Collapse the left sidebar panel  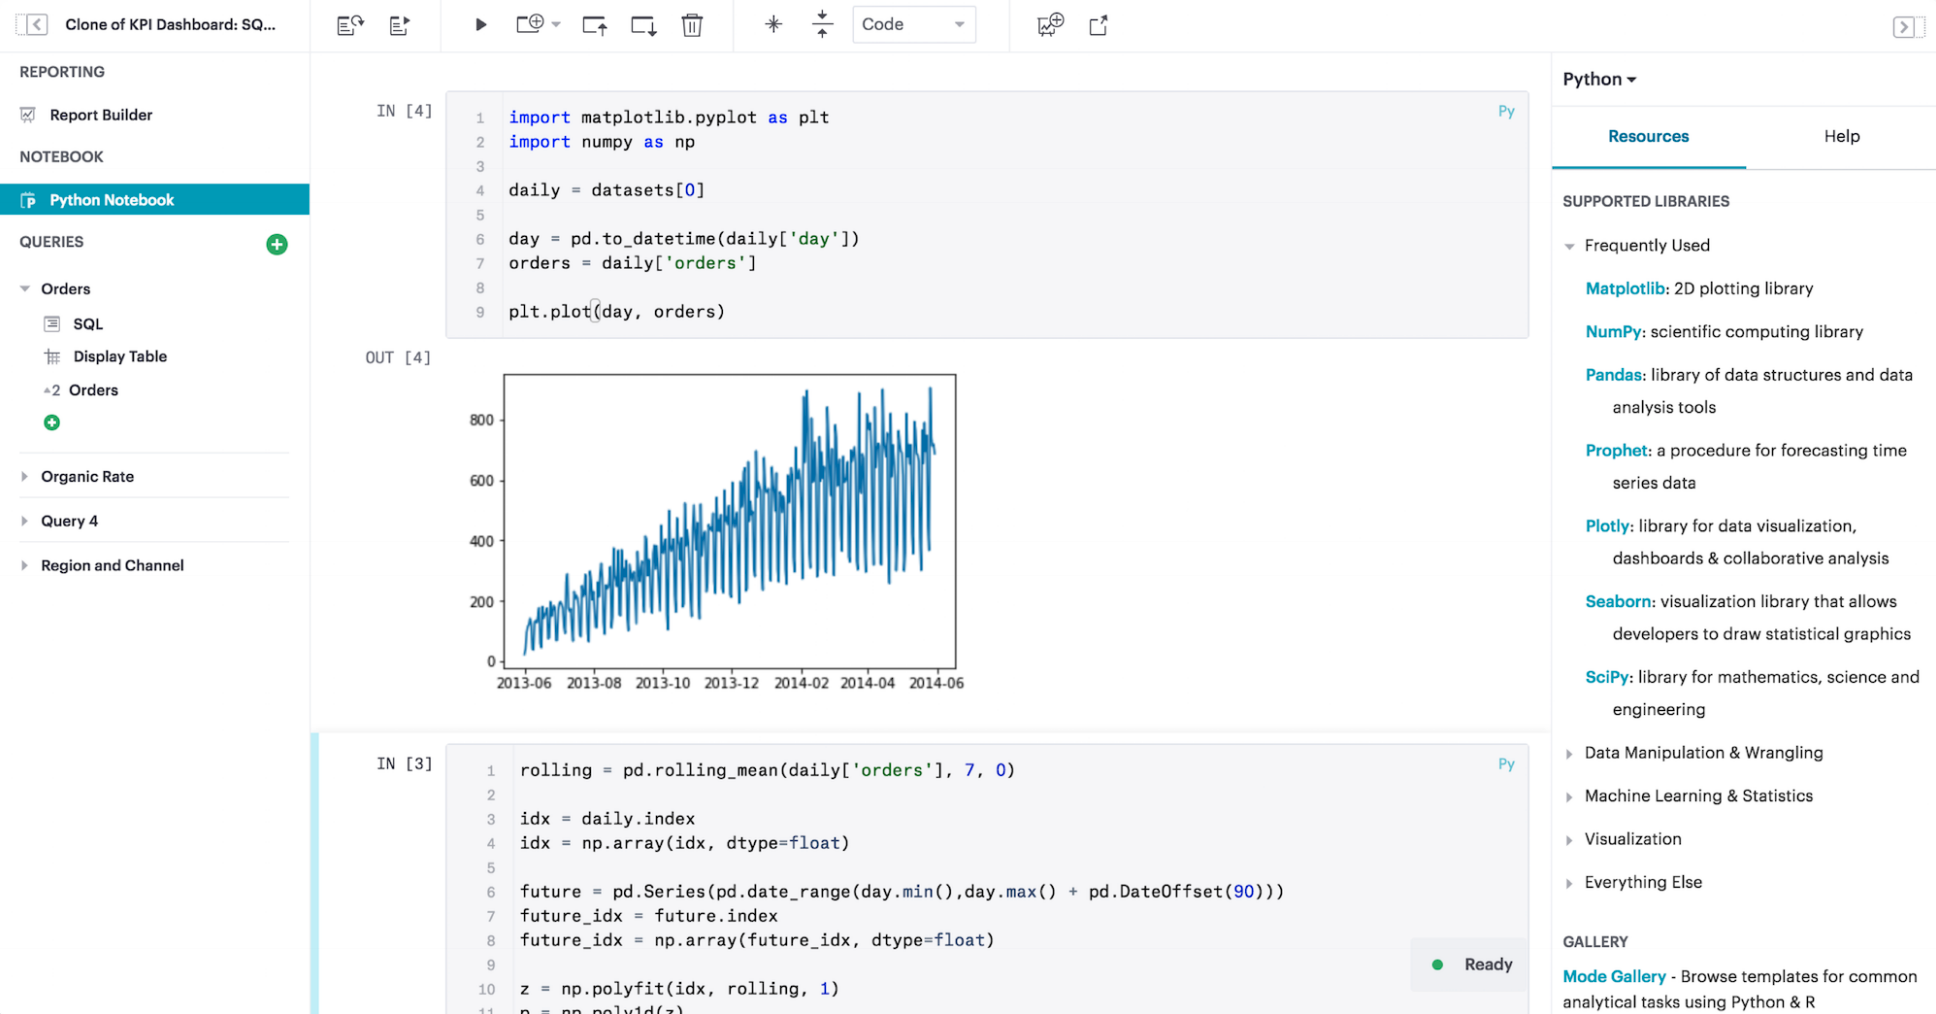pos(35,25)
